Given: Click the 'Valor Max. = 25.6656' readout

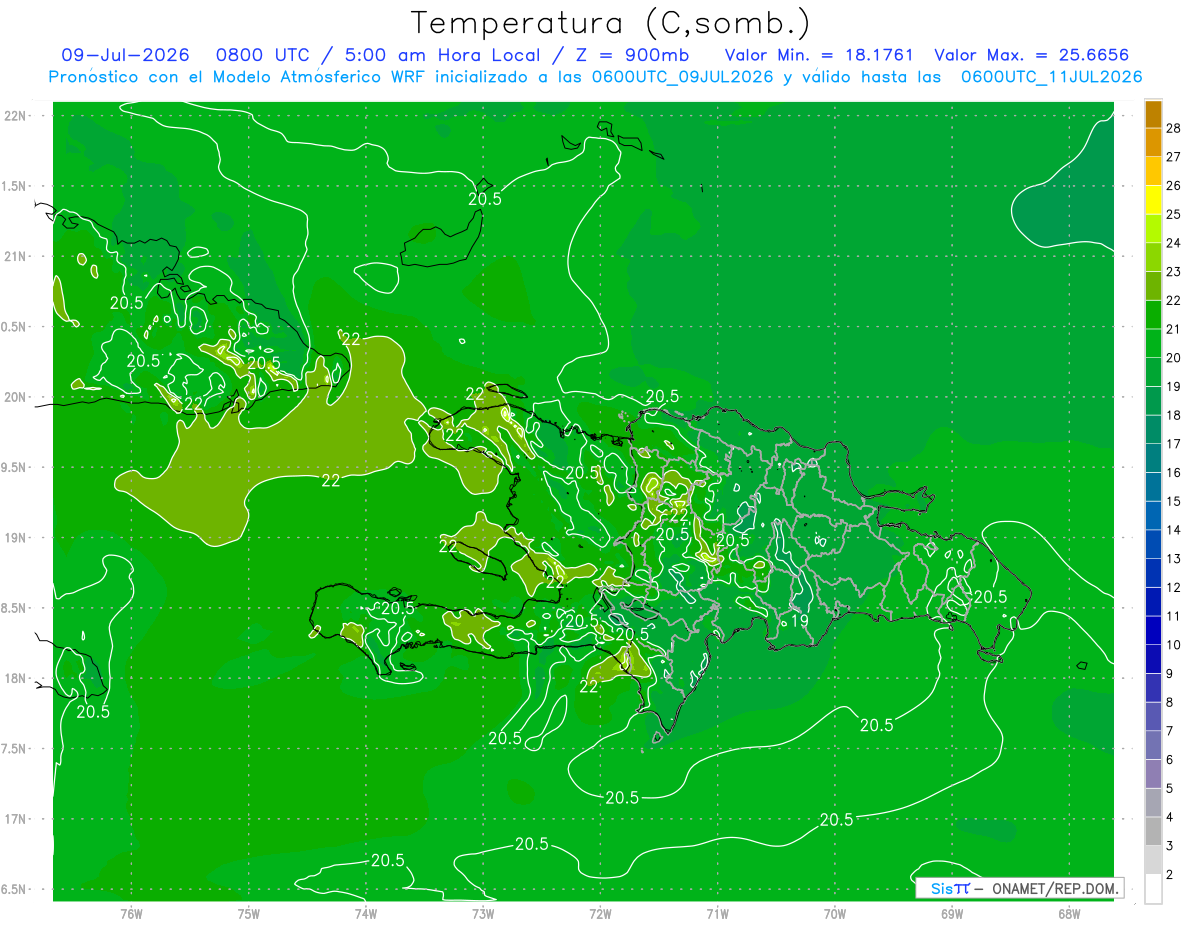Looking at the screenshot, I should [1032, 55].
